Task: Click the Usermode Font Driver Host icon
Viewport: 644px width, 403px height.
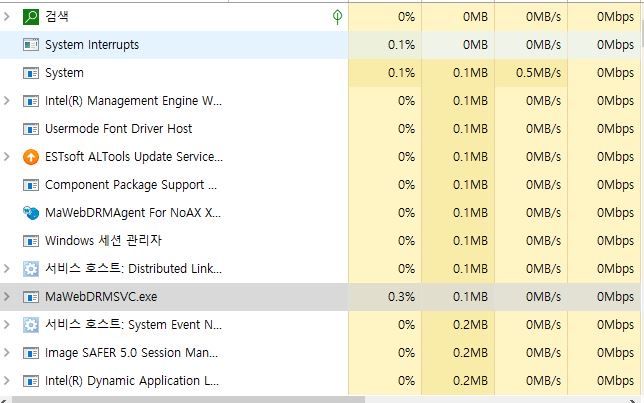Action: coord(30,129)
